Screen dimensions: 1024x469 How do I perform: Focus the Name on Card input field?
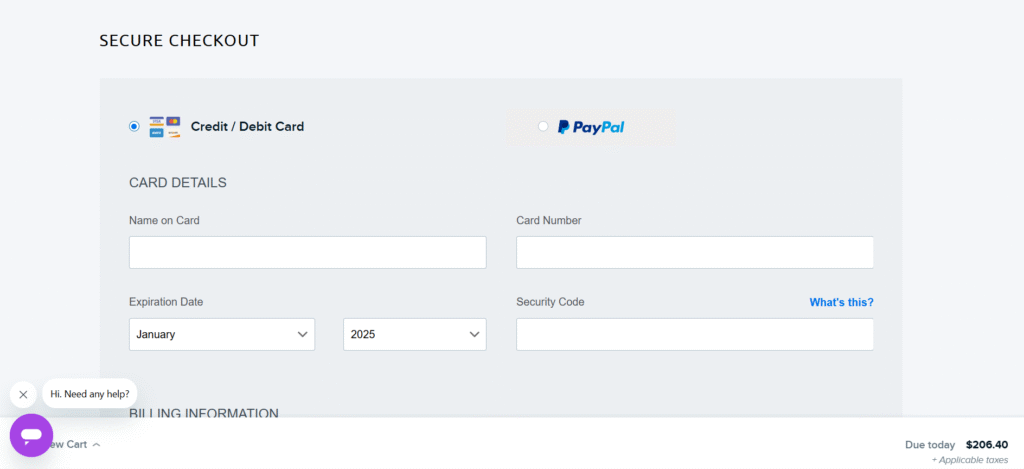[x=307, y=252]
